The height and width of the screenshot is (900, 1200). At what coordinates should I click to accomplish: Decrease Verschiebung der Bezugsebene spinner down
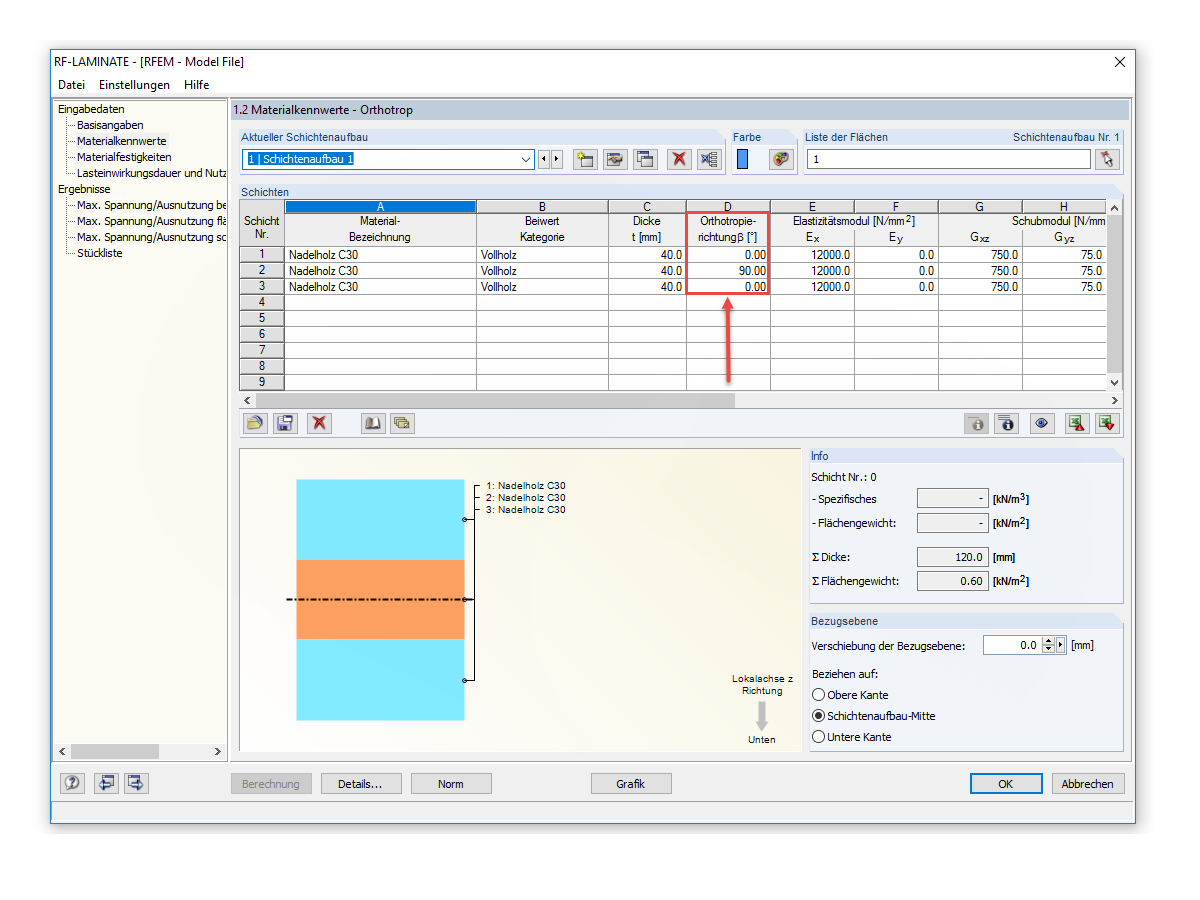[1048, 650]
